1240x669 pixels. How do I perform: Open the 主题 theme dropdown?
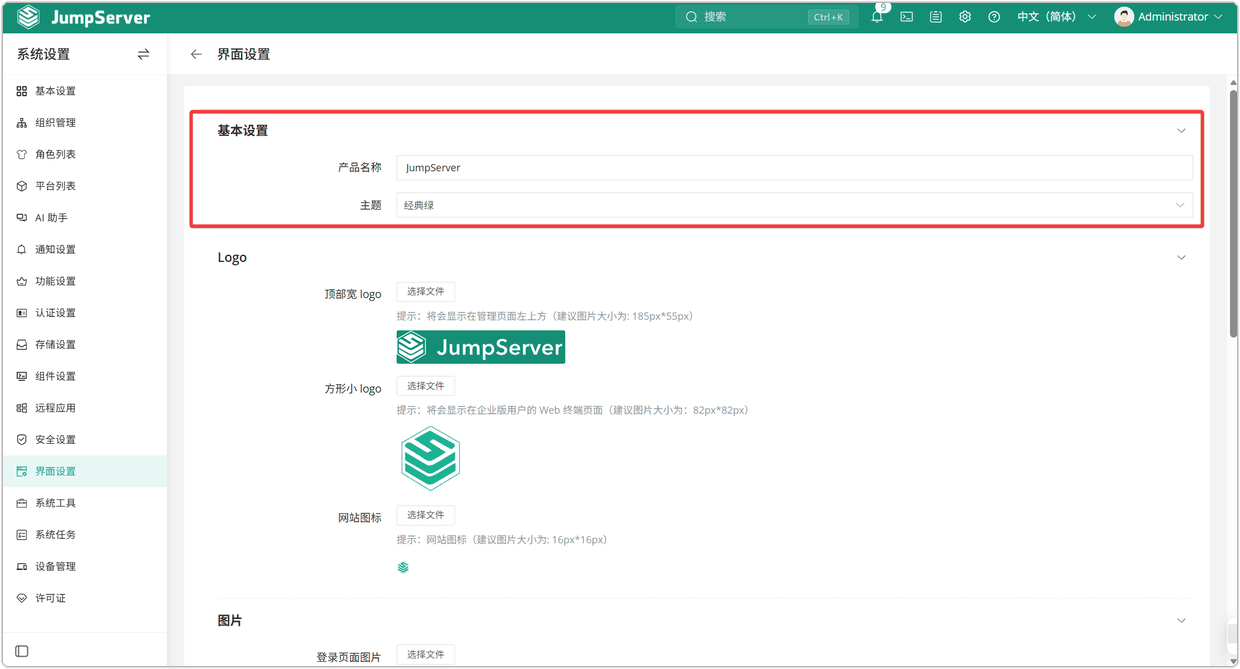[x=794, y=205]
